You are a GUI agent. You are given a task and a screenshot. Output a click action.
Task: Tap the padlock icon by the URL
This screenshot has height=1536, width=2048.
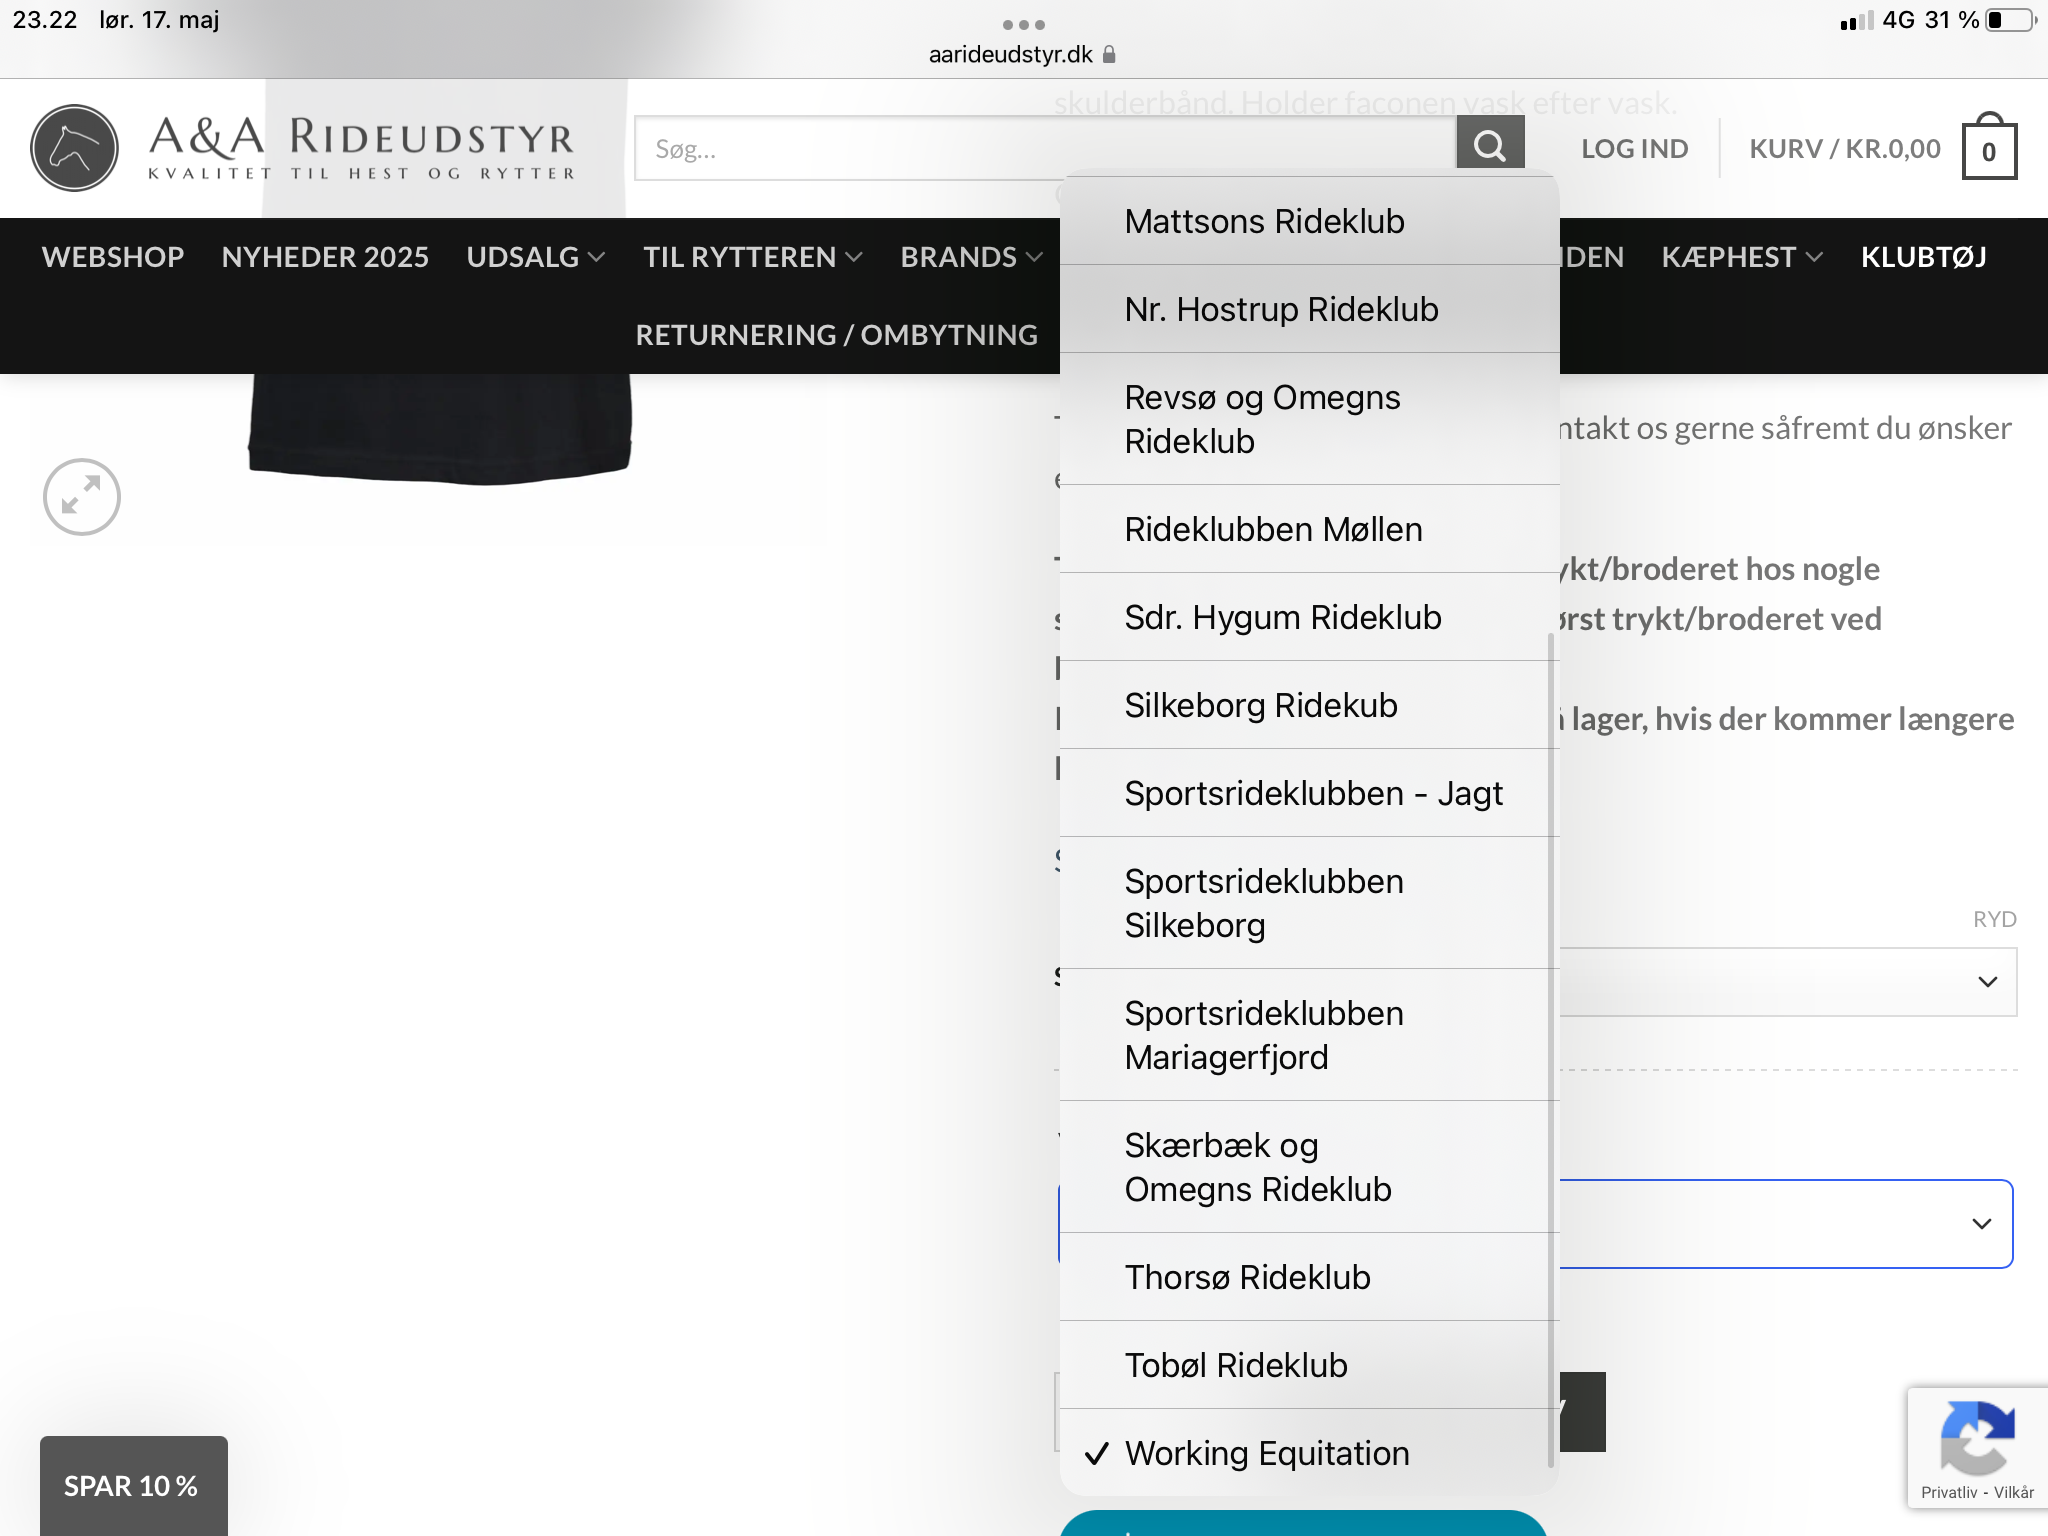click(1109, 55)
